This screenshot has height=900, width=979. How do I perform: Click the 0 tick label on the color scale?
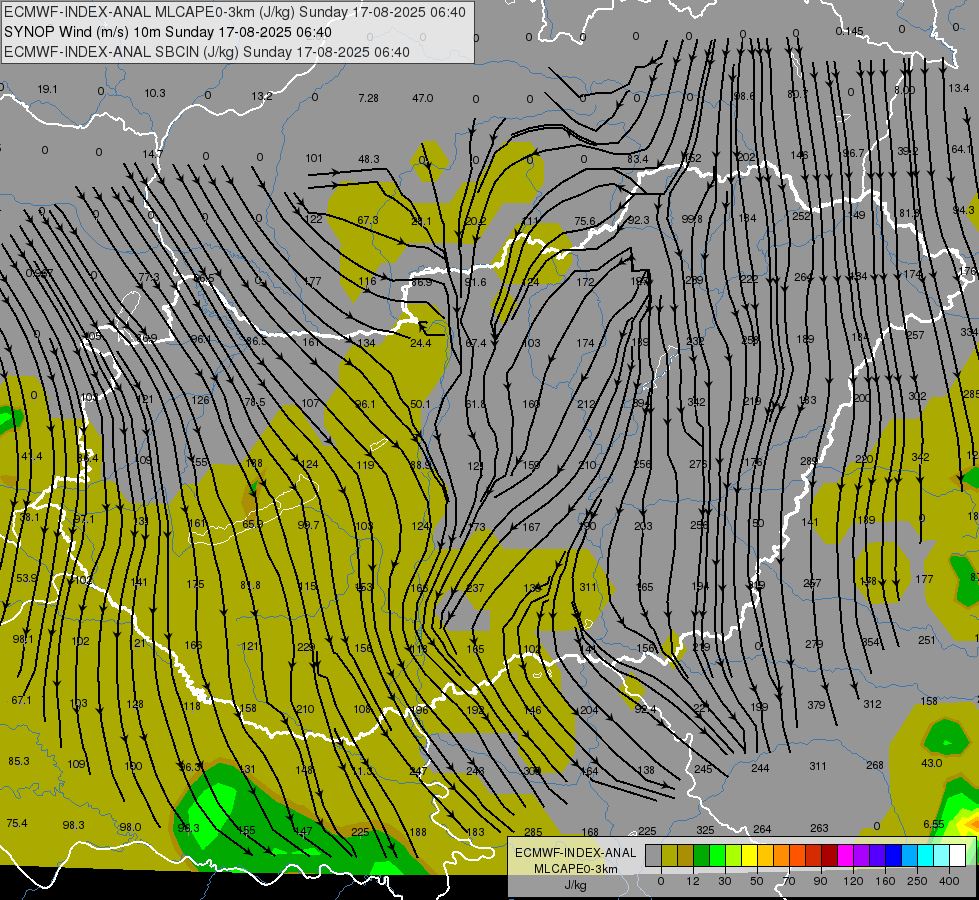[661, 881]
